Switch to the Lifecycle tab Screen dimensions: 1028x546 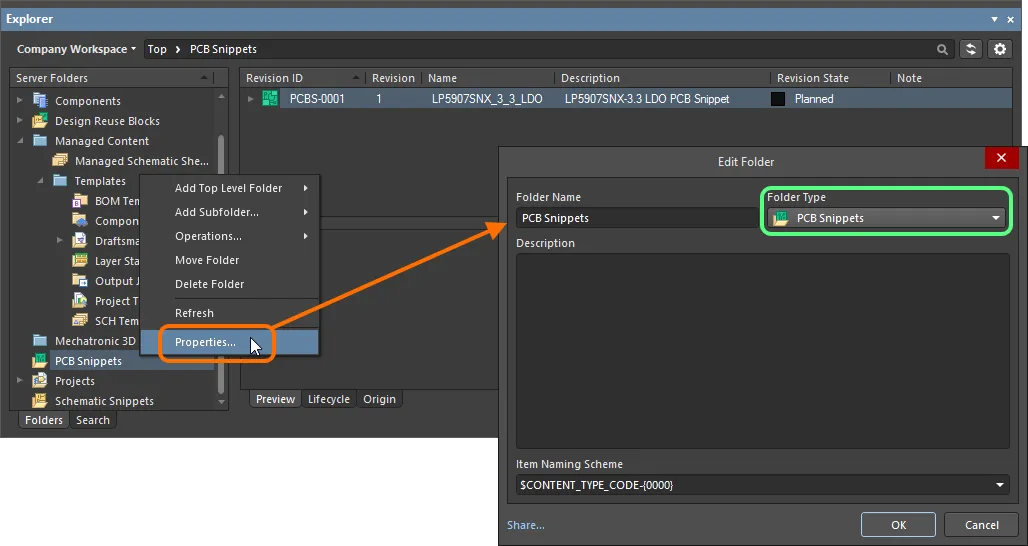coord(328,399)
